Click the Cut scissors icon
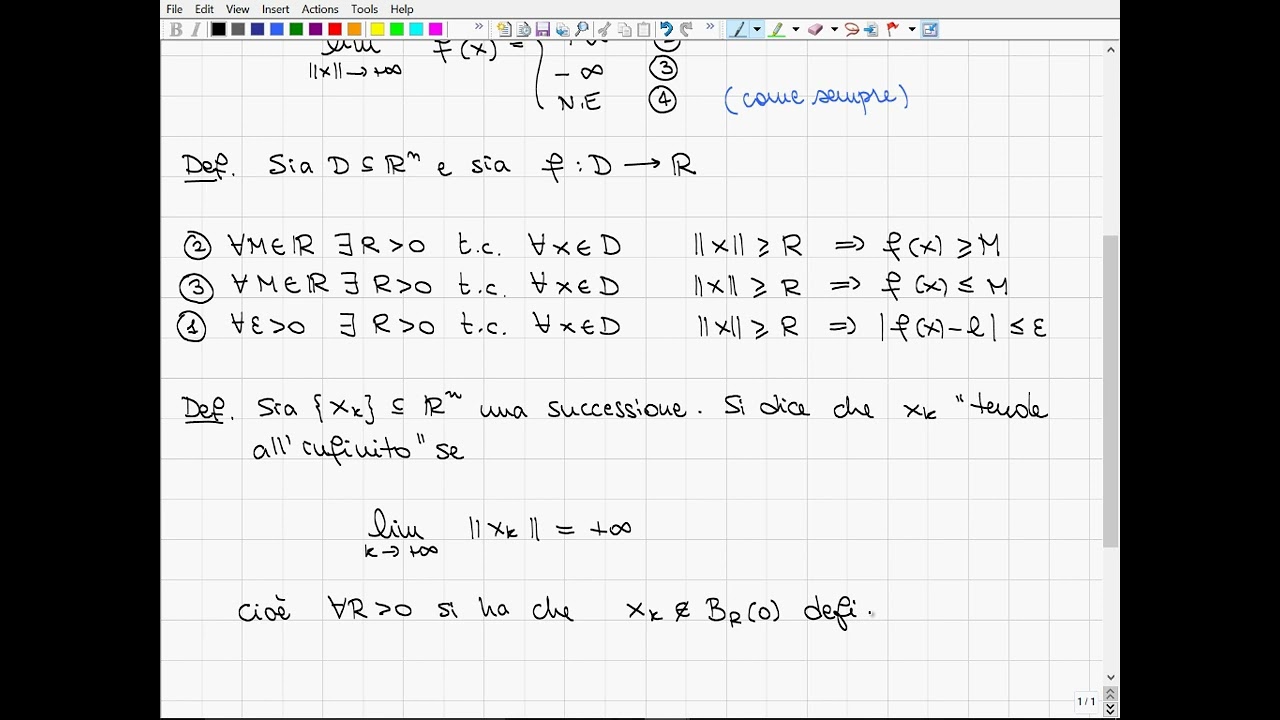The image size is (1280, 720). pos(605,29)
